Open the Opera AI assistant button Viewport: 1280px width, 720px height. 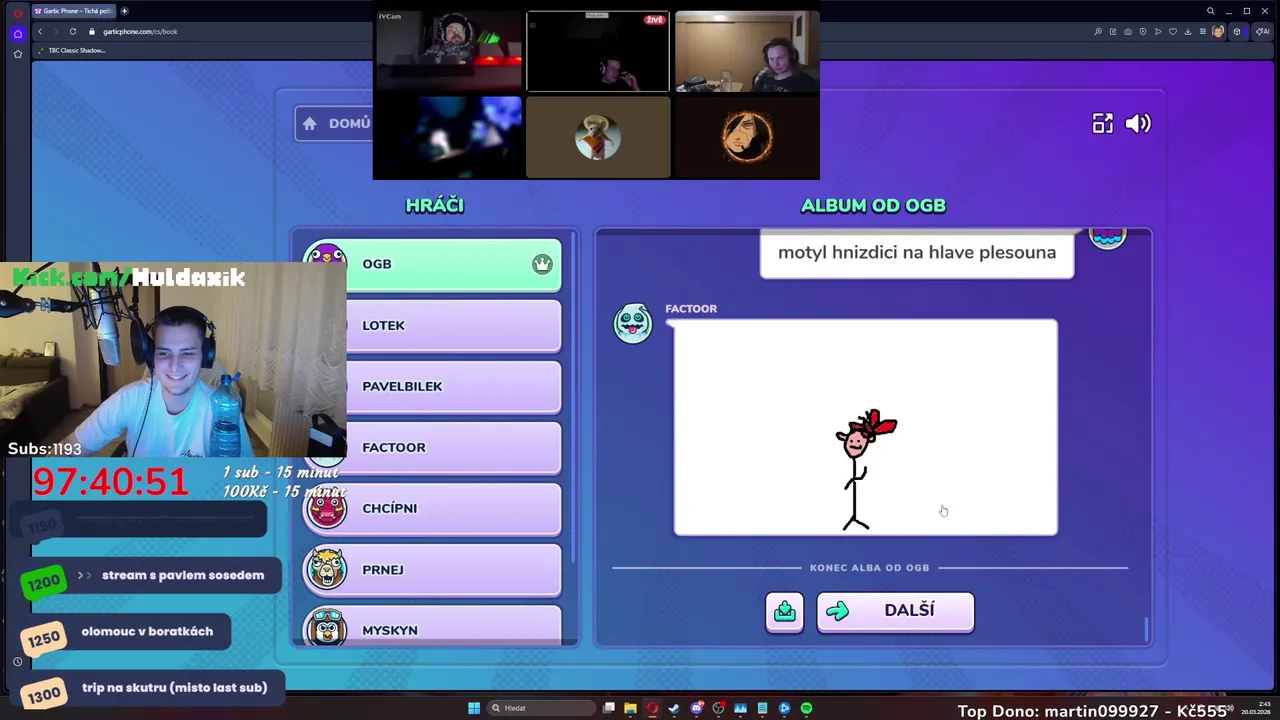[x=1263, y=31]
